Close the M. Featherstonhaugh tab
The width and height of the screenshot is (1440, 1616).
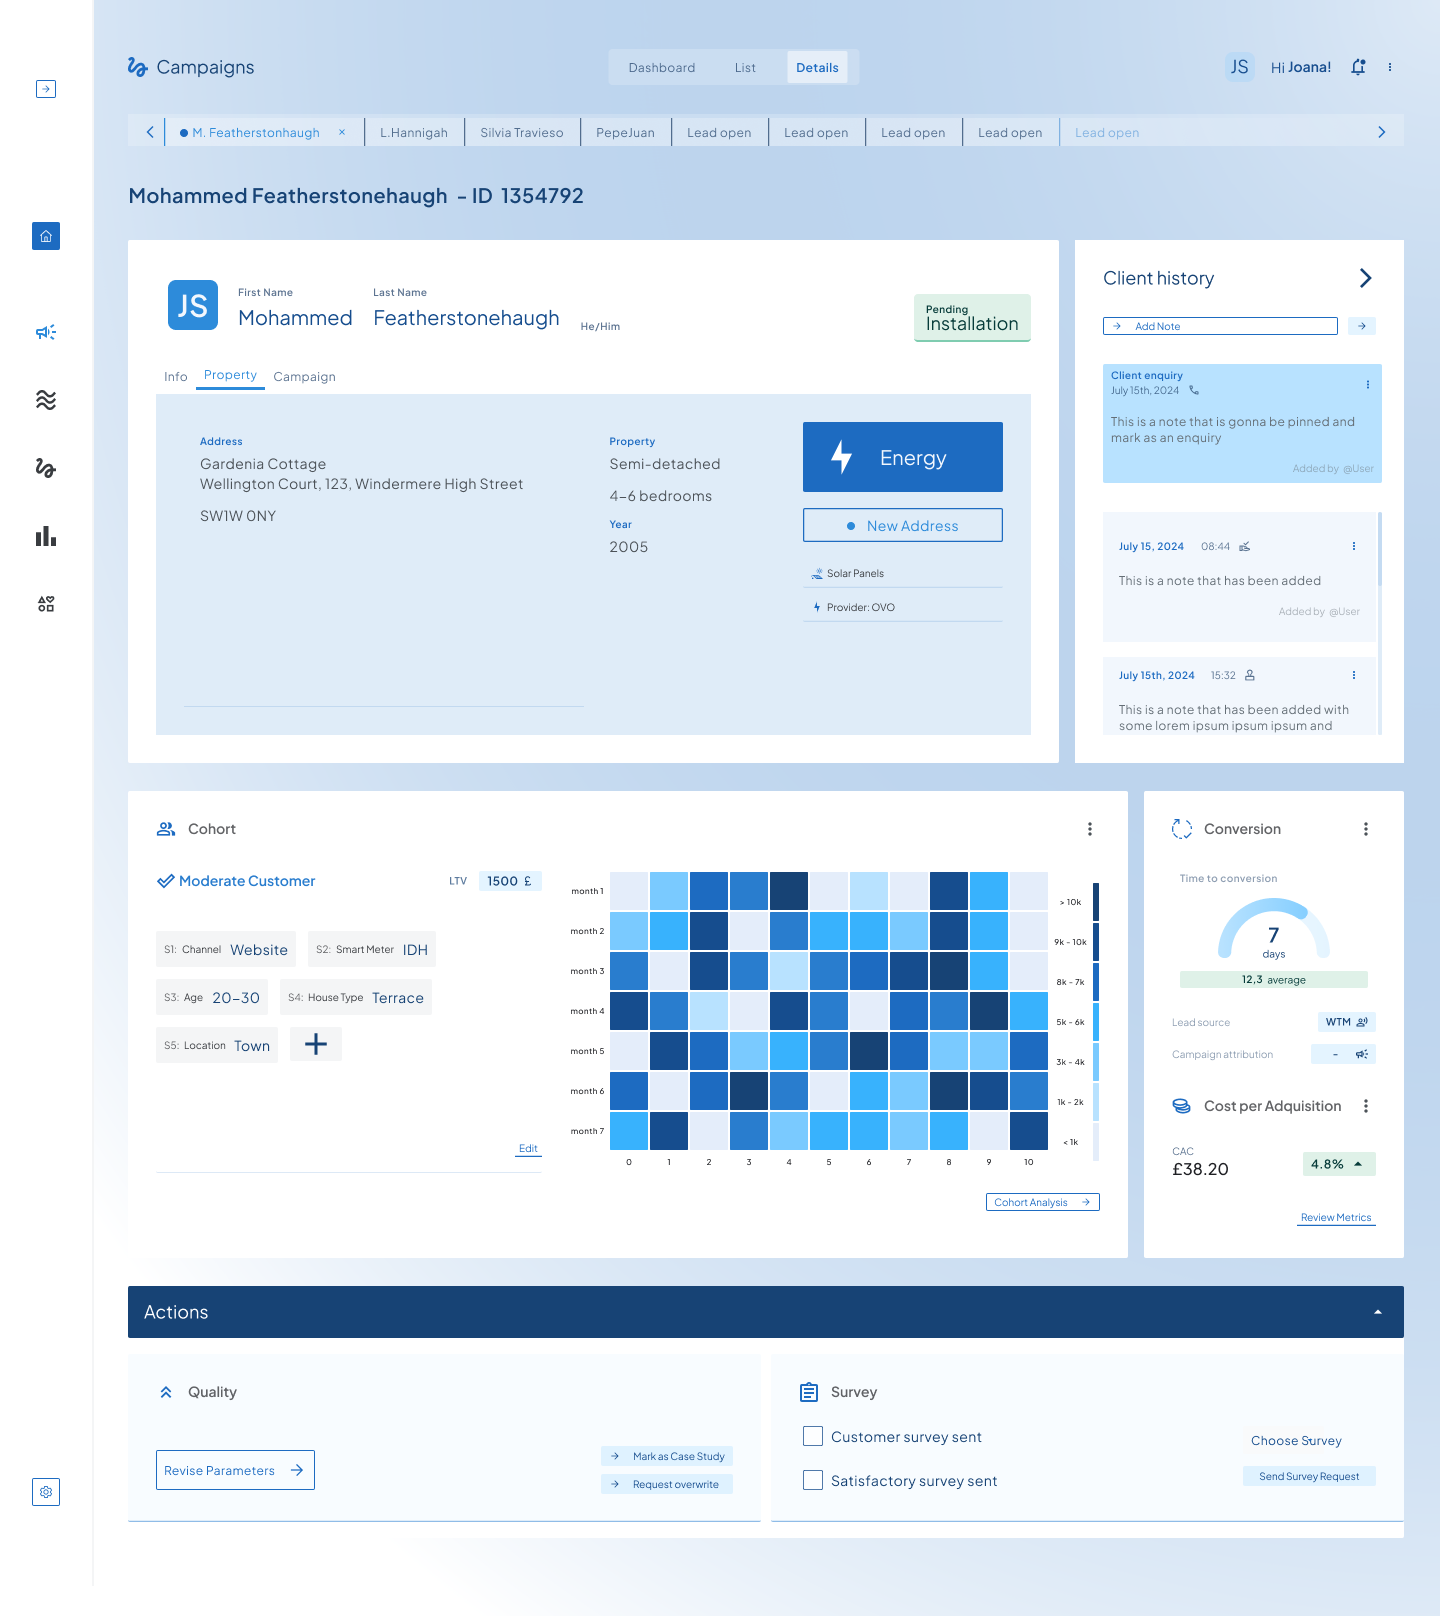(342, 132)
